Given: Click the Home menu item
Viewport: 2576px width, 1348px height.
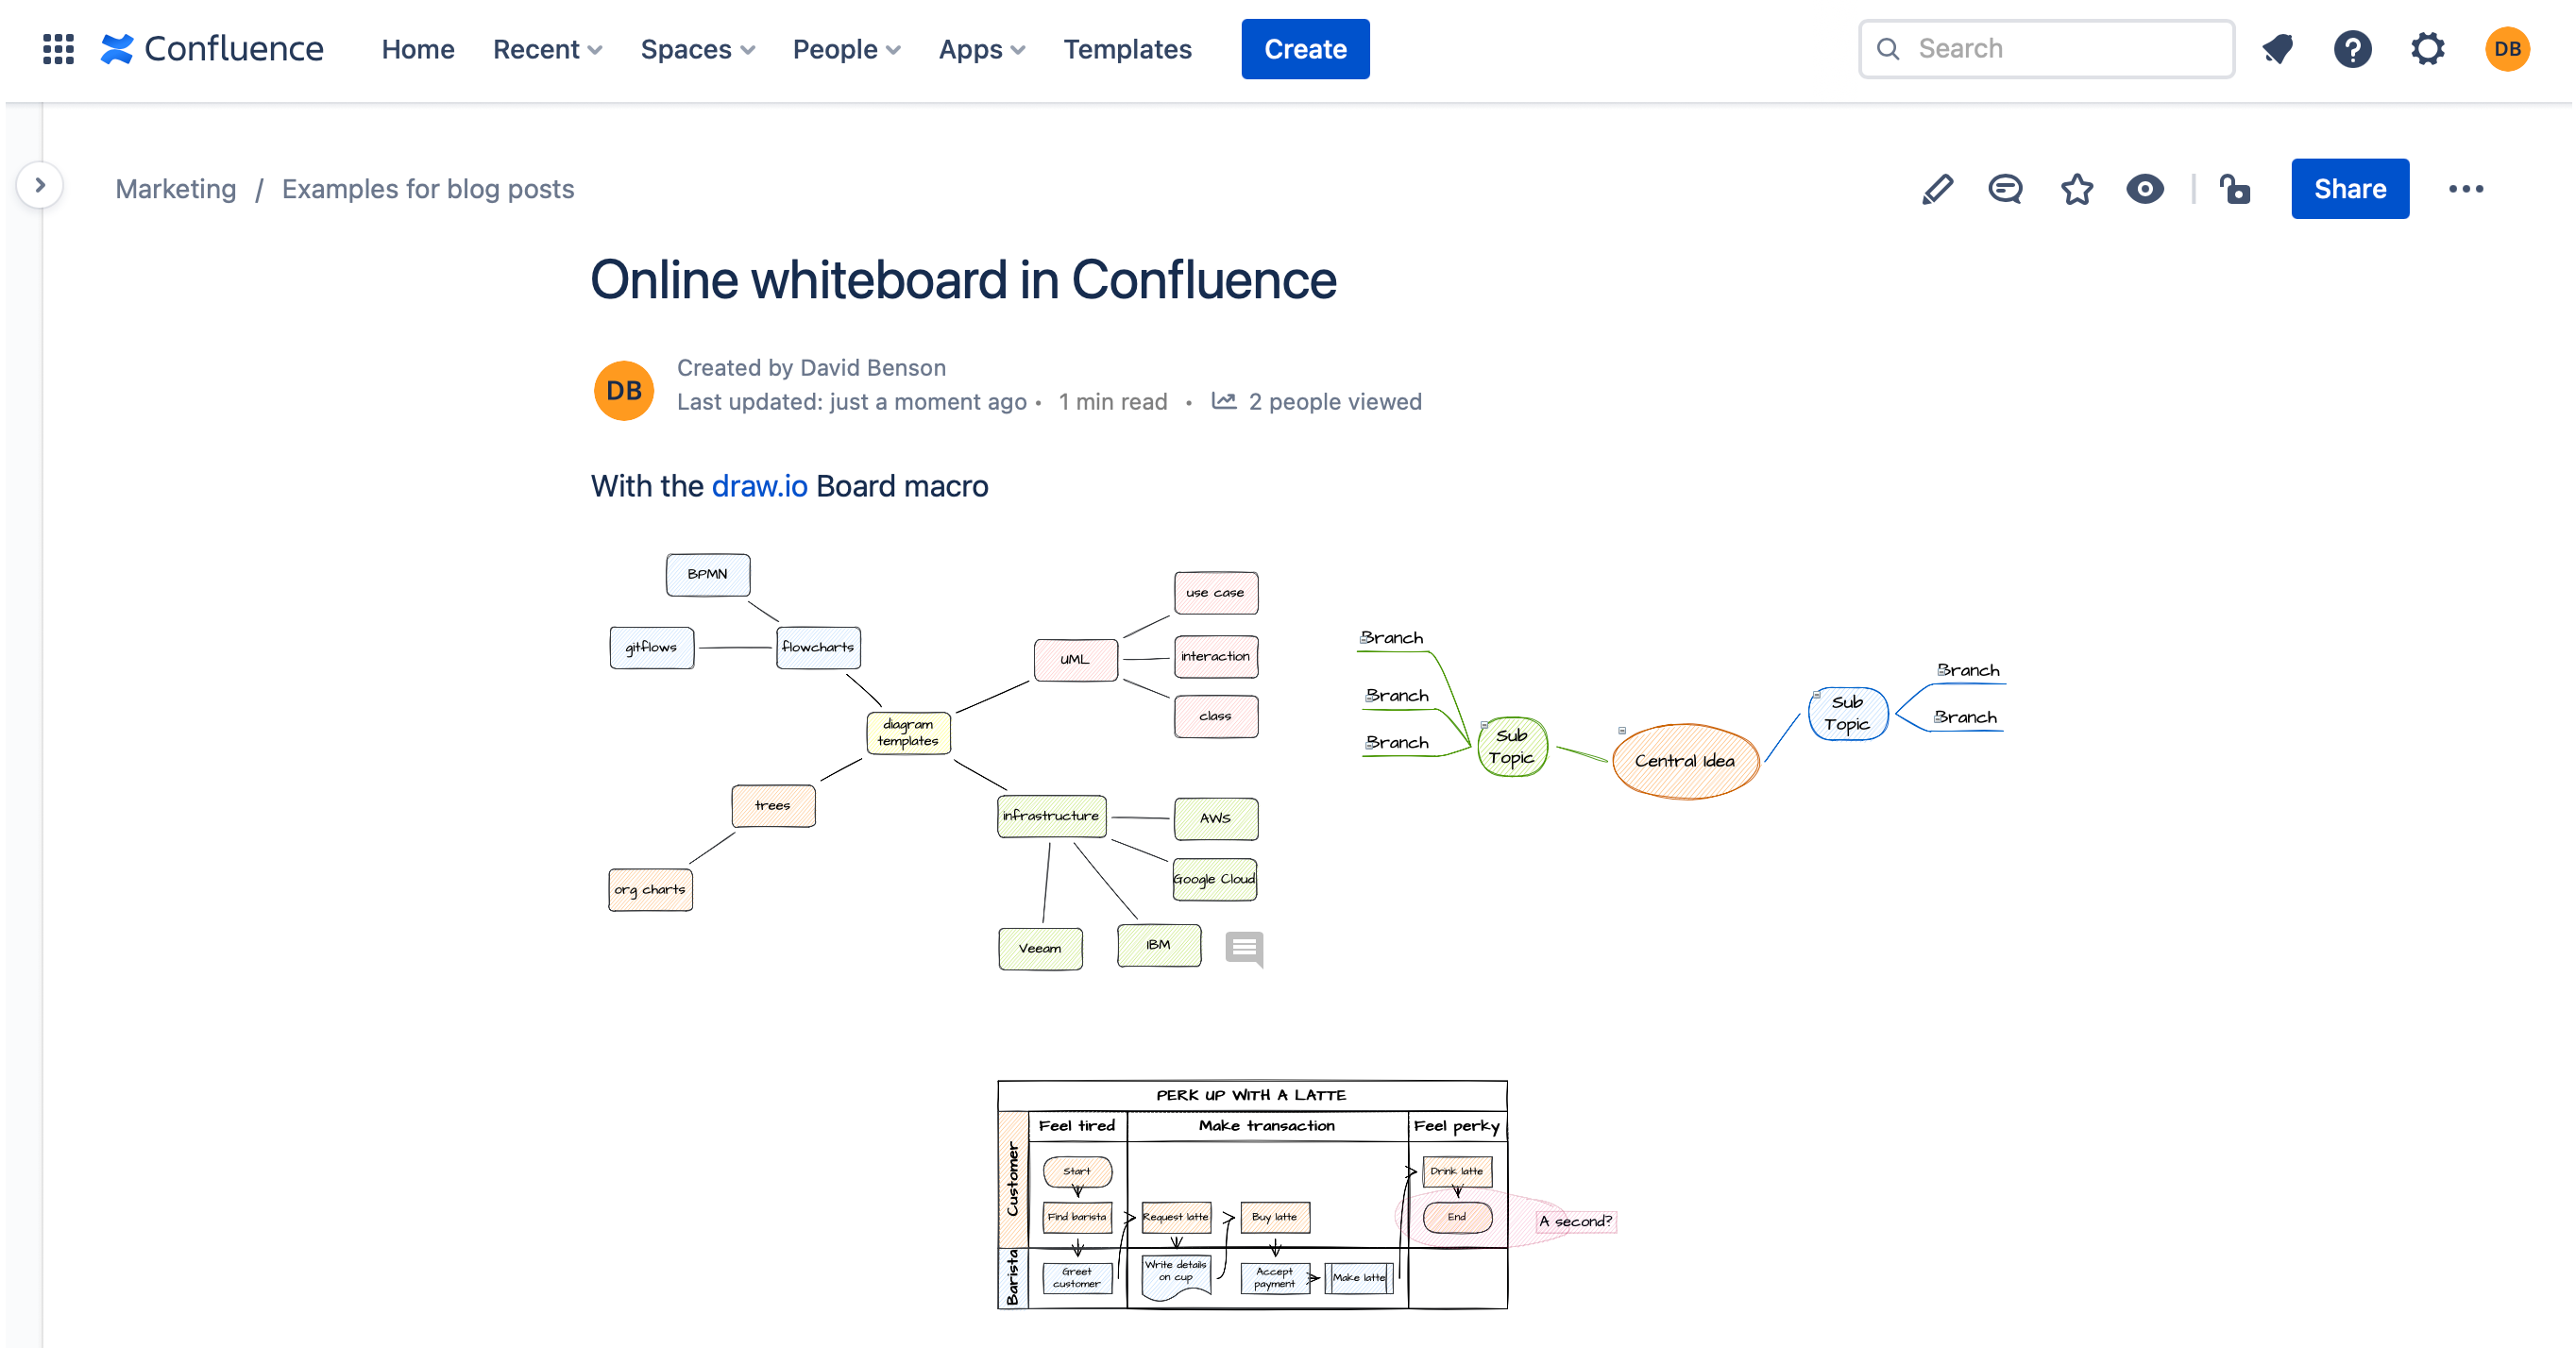Looking at the screenshot, I should [x=417, y=49].
